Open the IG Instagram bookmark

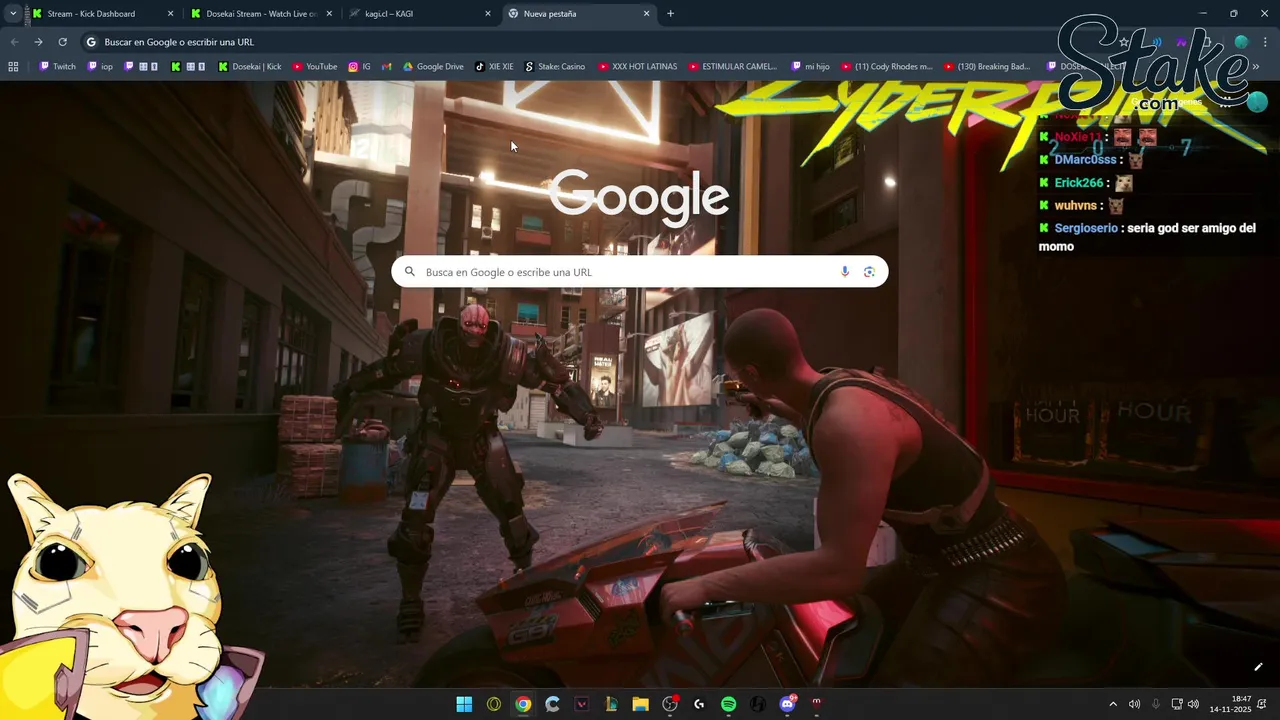(360, 67)
